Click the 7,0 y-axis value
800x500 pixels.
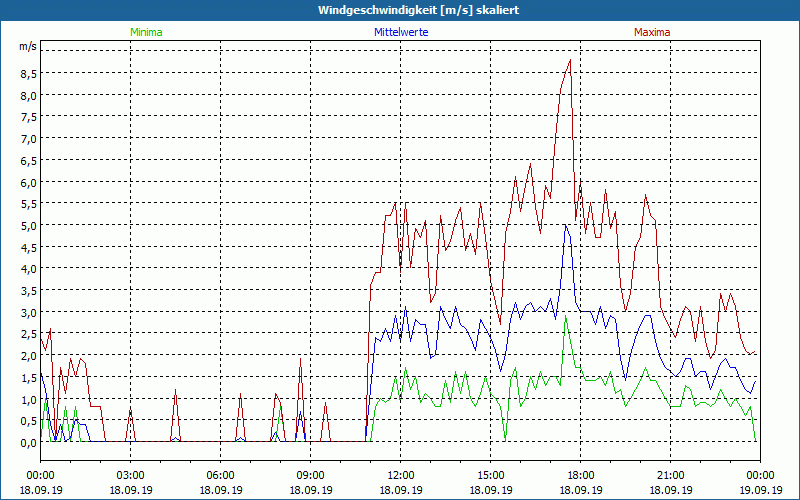28,139
